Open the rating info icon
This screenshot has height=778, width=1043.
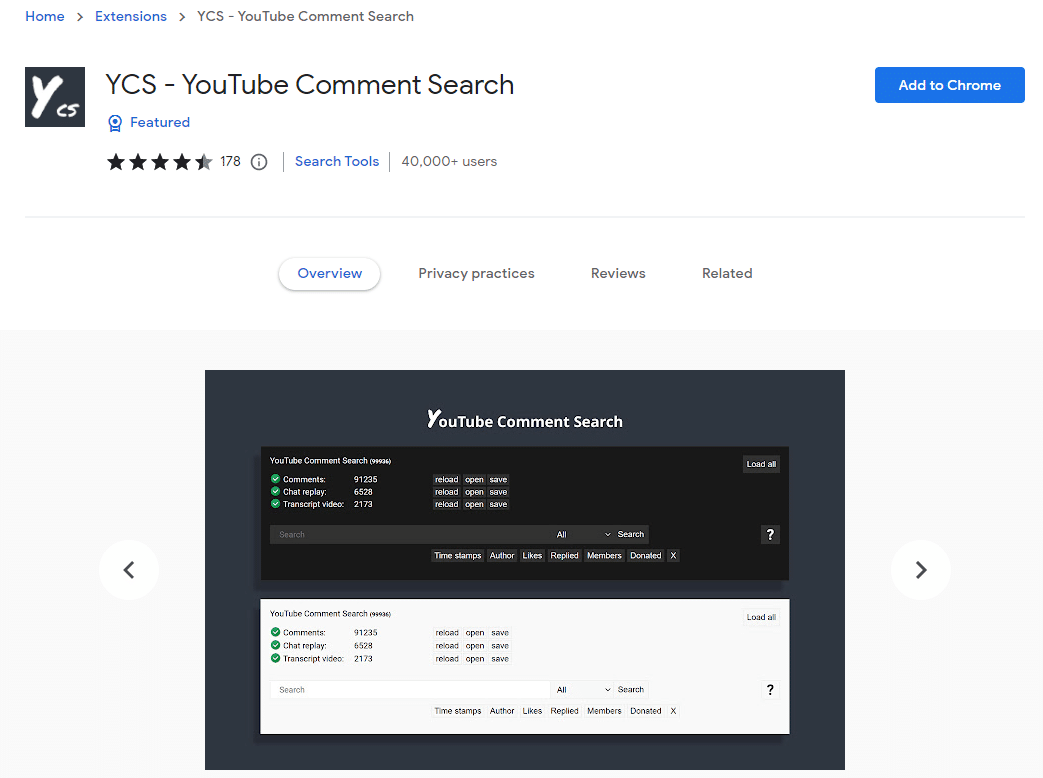259,162
